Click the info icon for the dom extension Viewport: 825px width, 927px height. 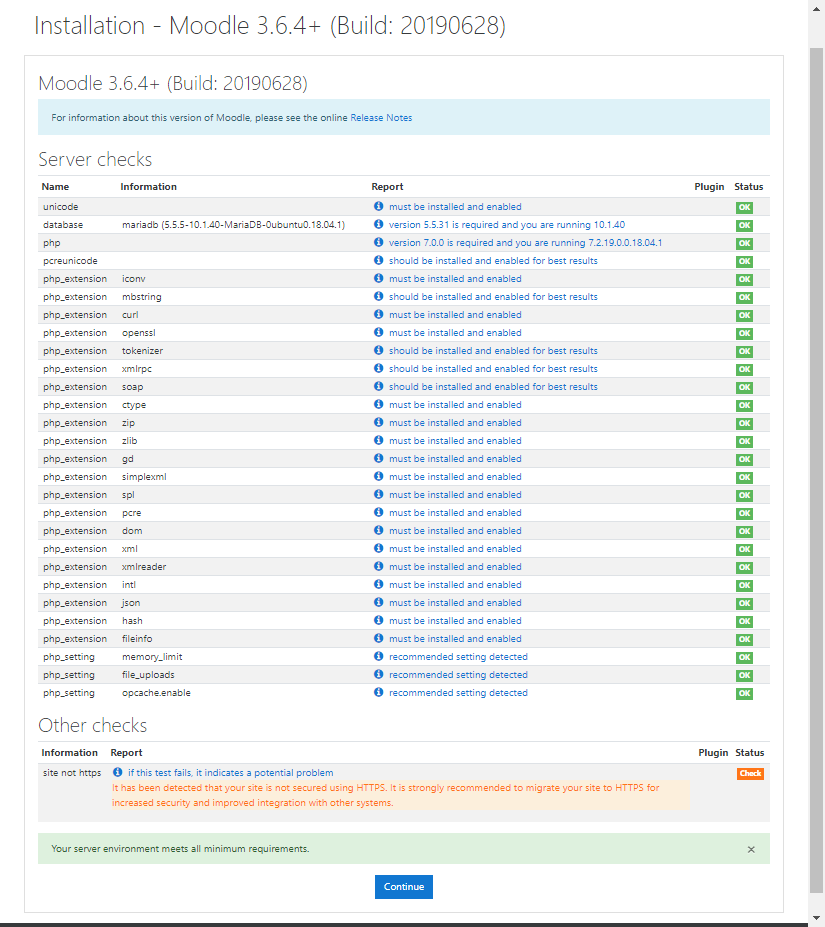click(x=378, y=530)
